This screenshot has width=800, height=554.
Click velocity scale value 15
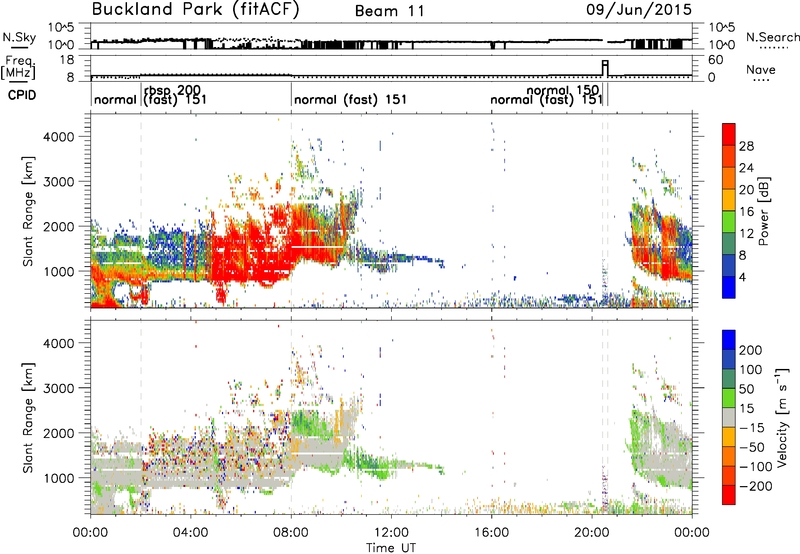coord(746,409)
